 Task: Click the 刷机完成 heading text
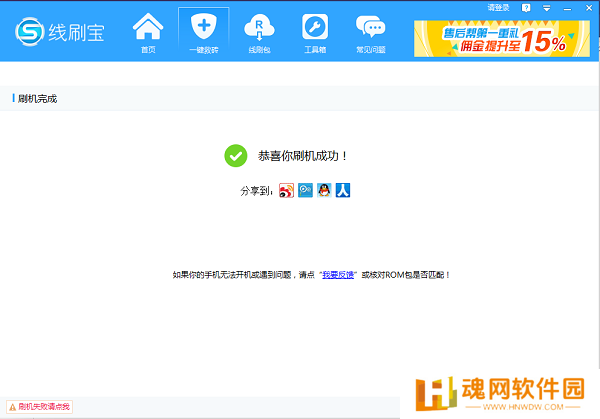click(x=38, y=99)
